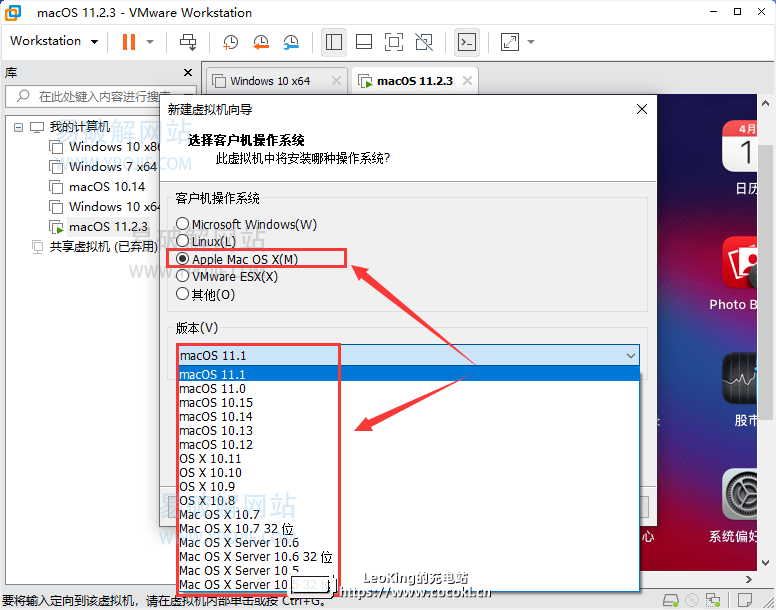Select the Apple Mac OS X(M) radio
The width and height of the screenshot is (776, 610).
click(x=183, y=259)
